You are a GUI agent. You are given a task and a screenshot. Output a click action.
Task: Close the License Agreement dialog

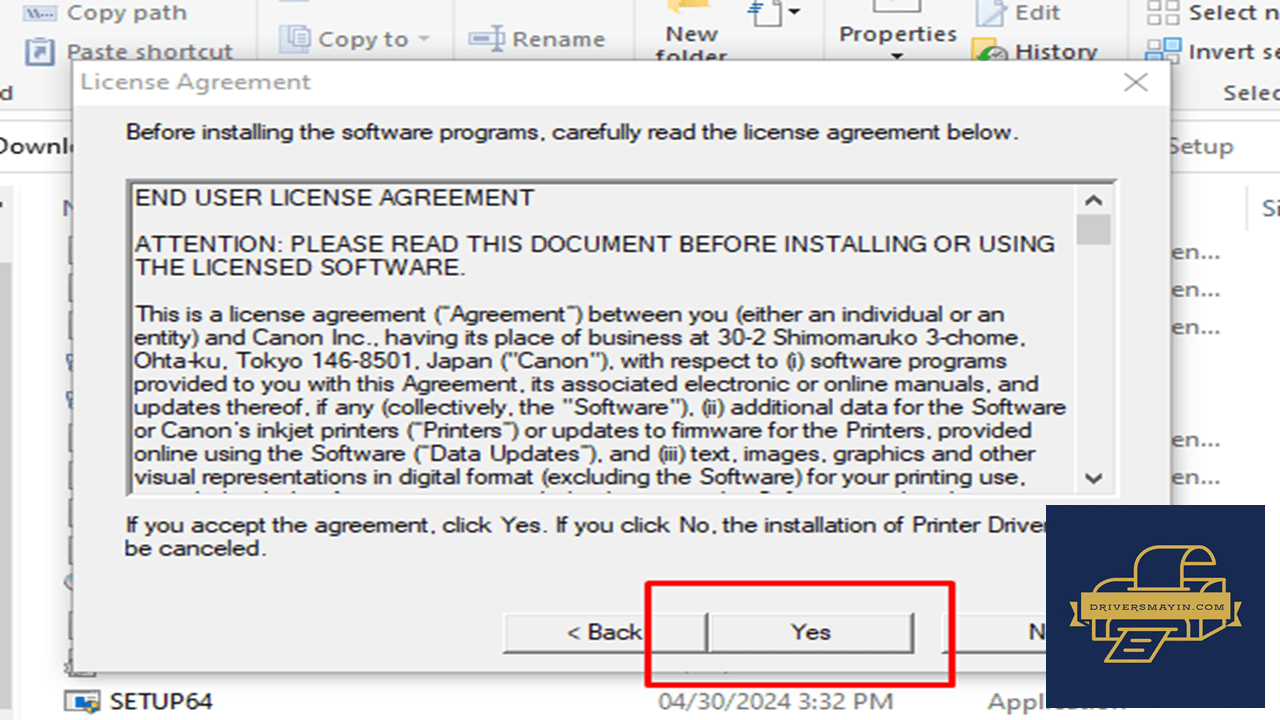pos(1136,83)
